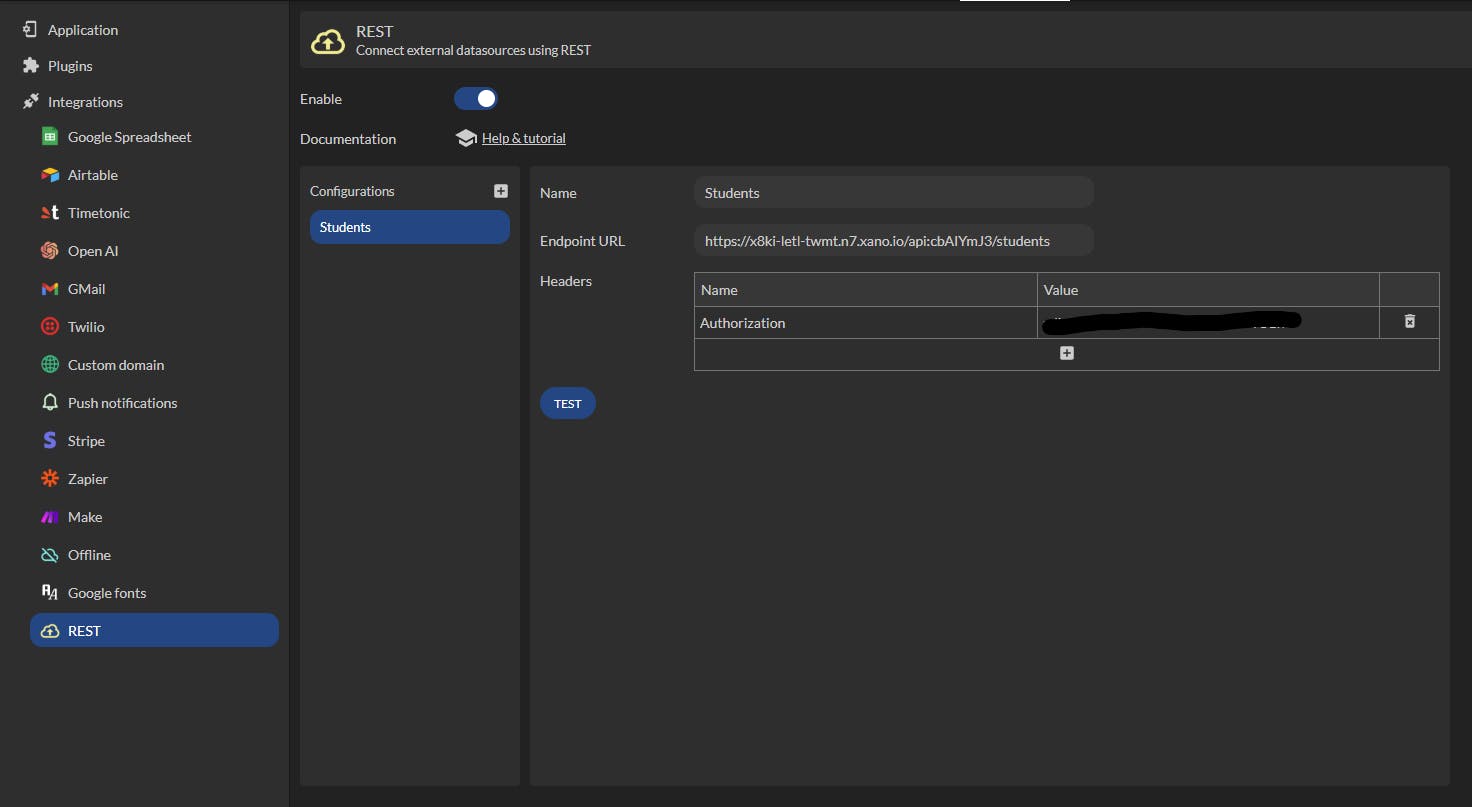Select the Application menu item label
This screenshot has width=1472, height=807.
pyautogui.click(x=83, y=30)
